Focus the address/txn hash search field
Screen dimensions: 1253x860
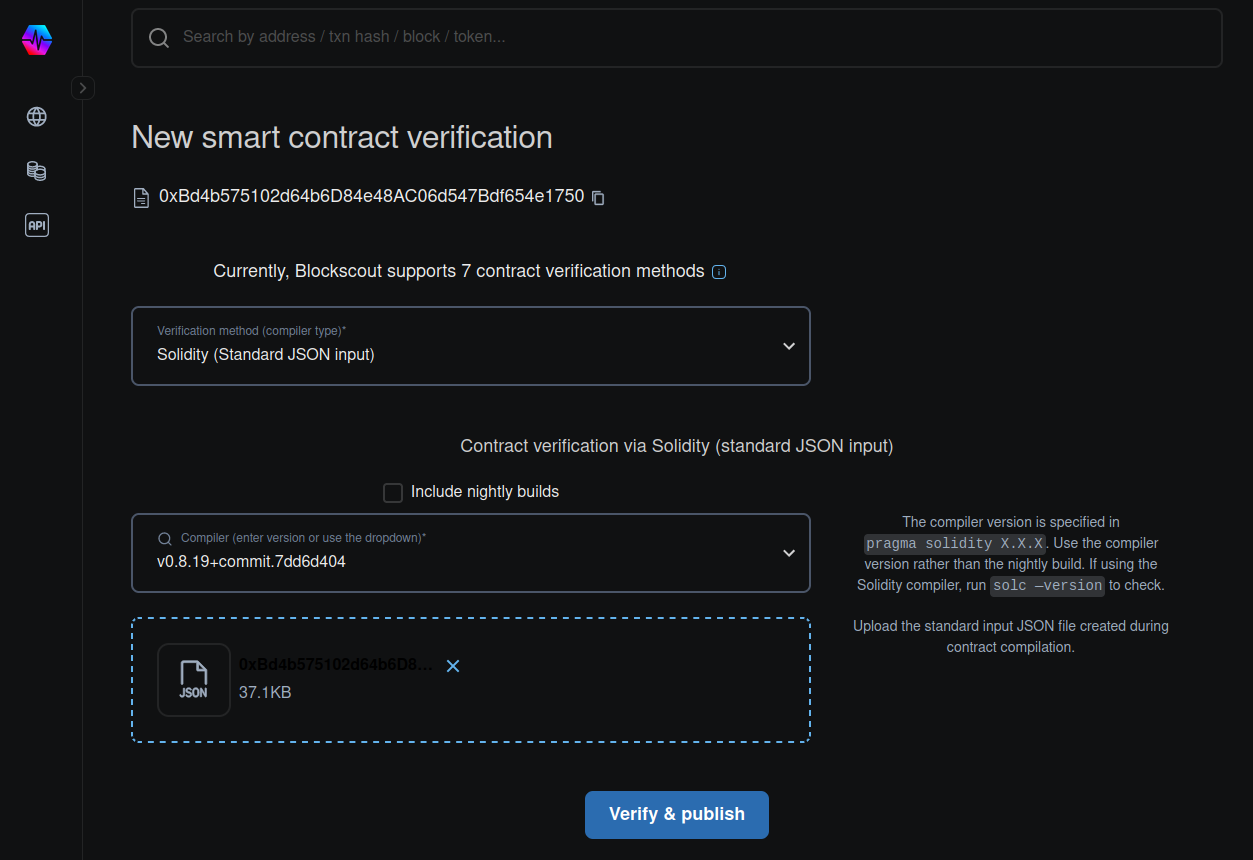690,37
